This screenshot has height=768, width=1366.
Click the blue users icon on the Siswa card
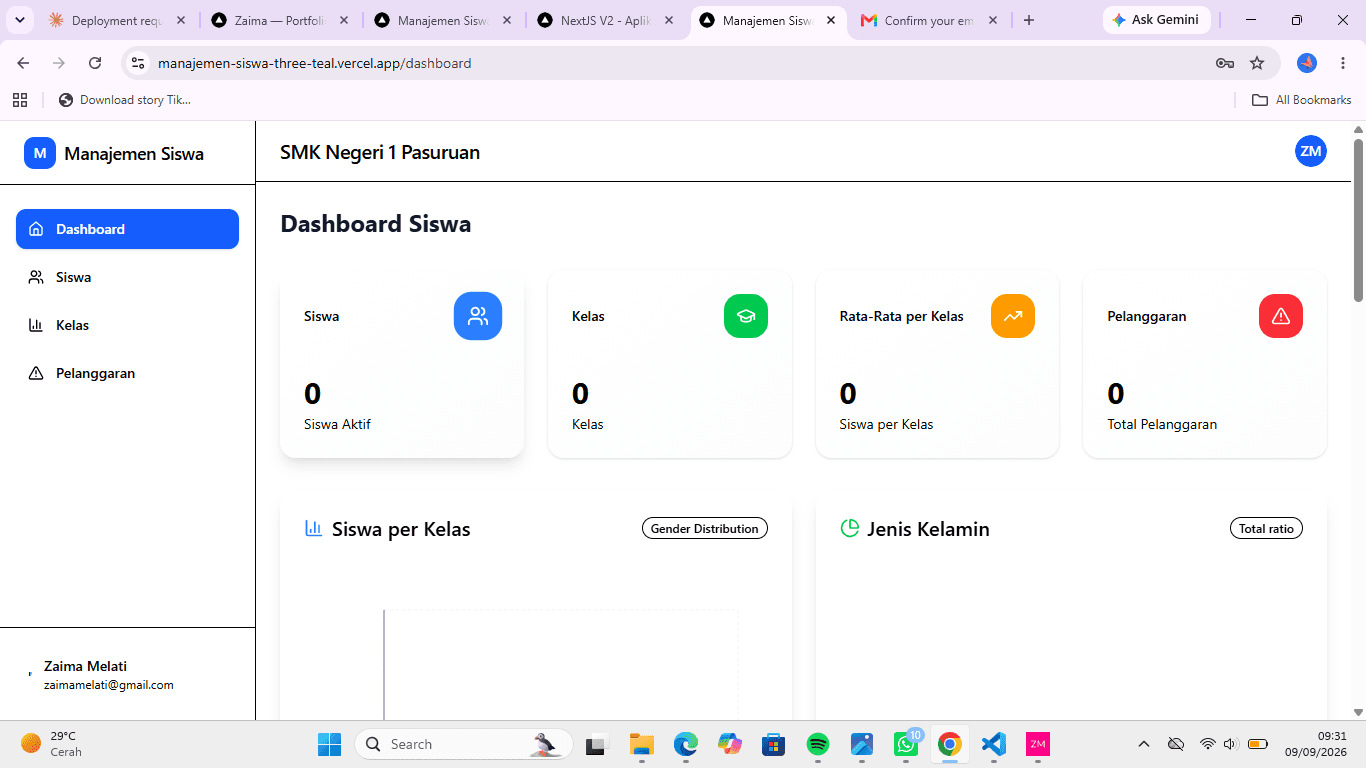(478, 316)
